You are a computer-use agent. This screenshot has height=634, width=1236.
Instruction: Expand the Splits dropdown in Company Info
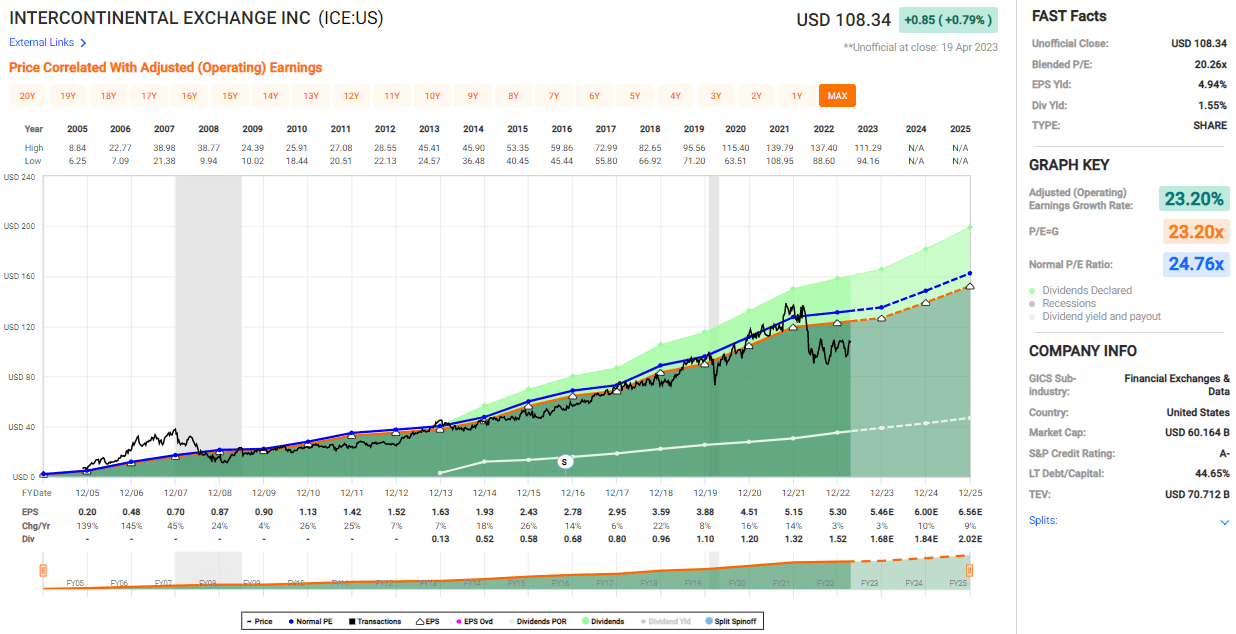tap(1224, 521)
